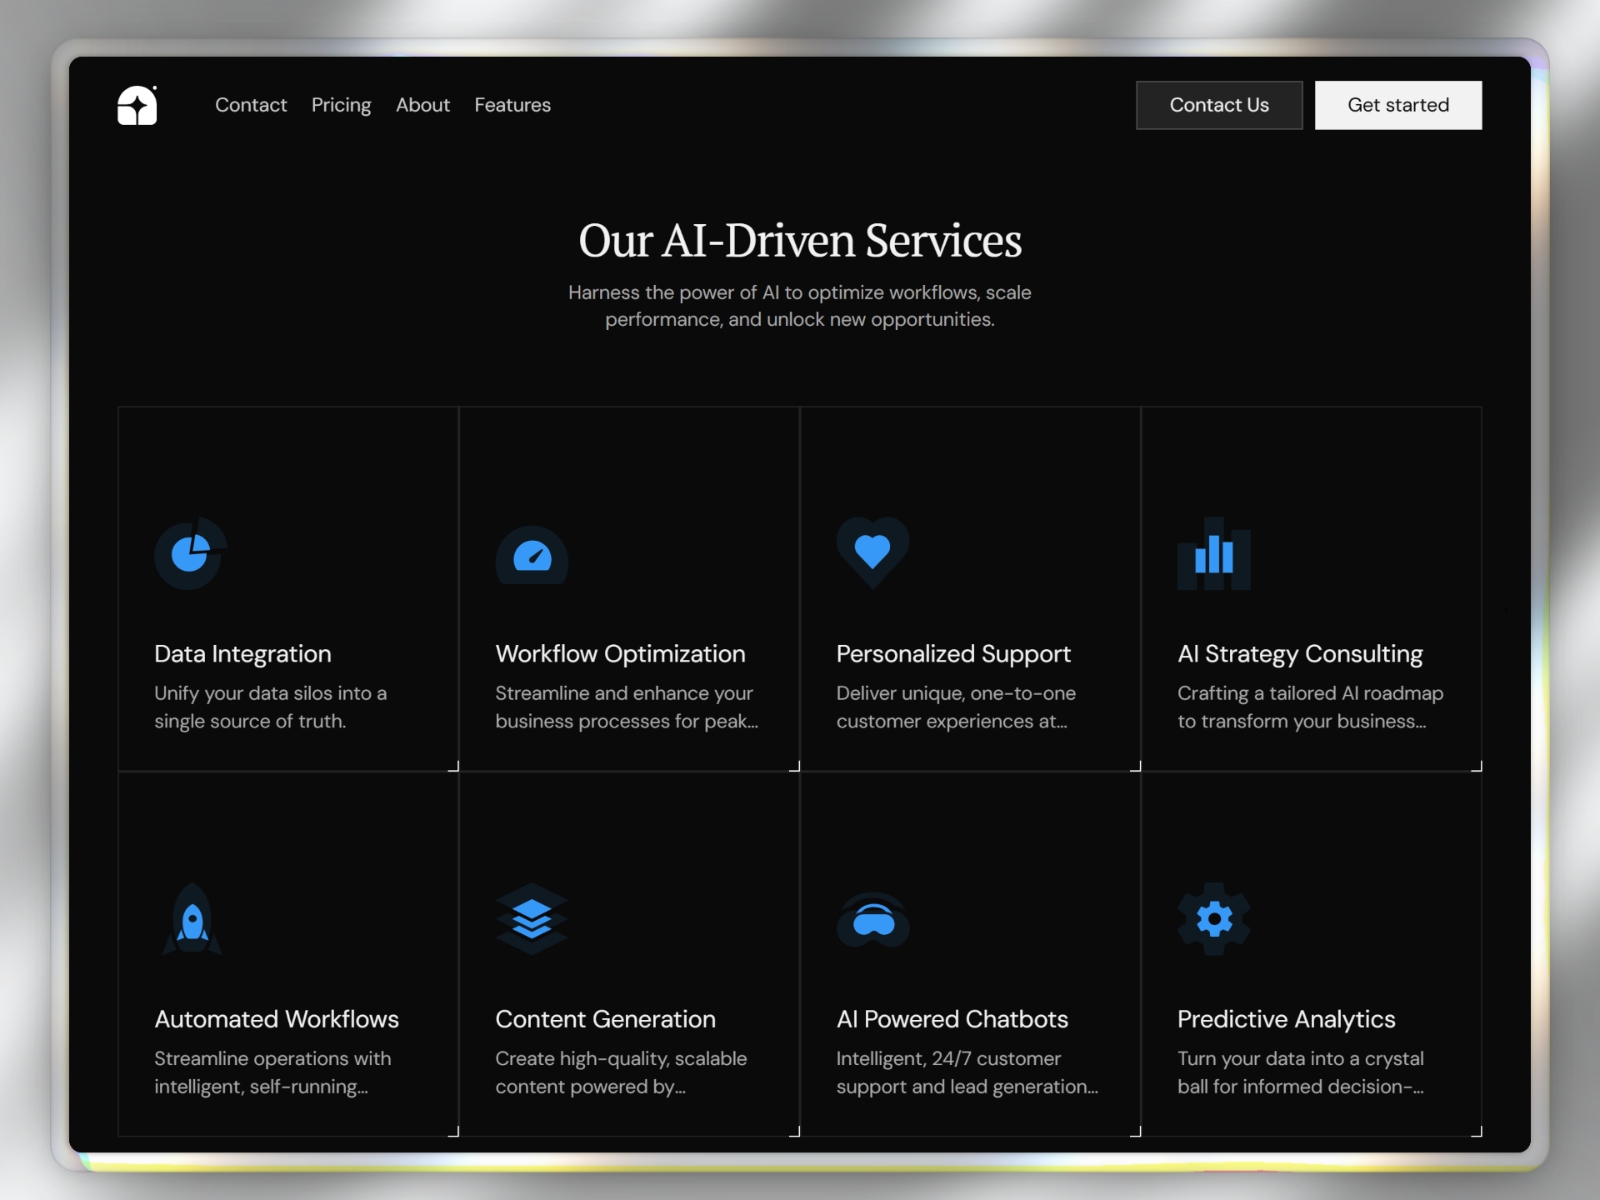Click the Get started button

[1398, 104]
